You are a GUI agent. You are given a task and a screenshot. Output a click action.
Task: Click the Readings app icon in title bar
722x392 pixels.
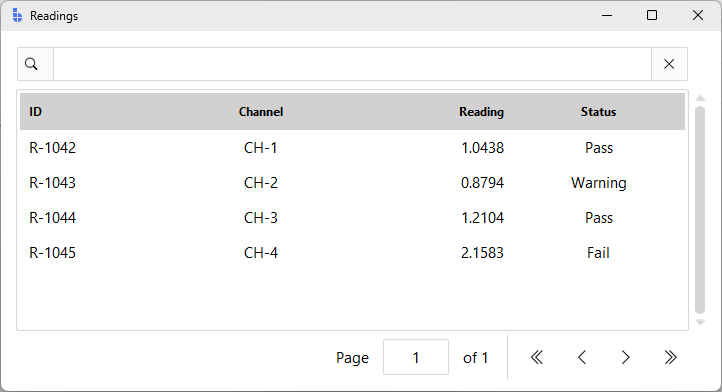(x=17, y=16)
